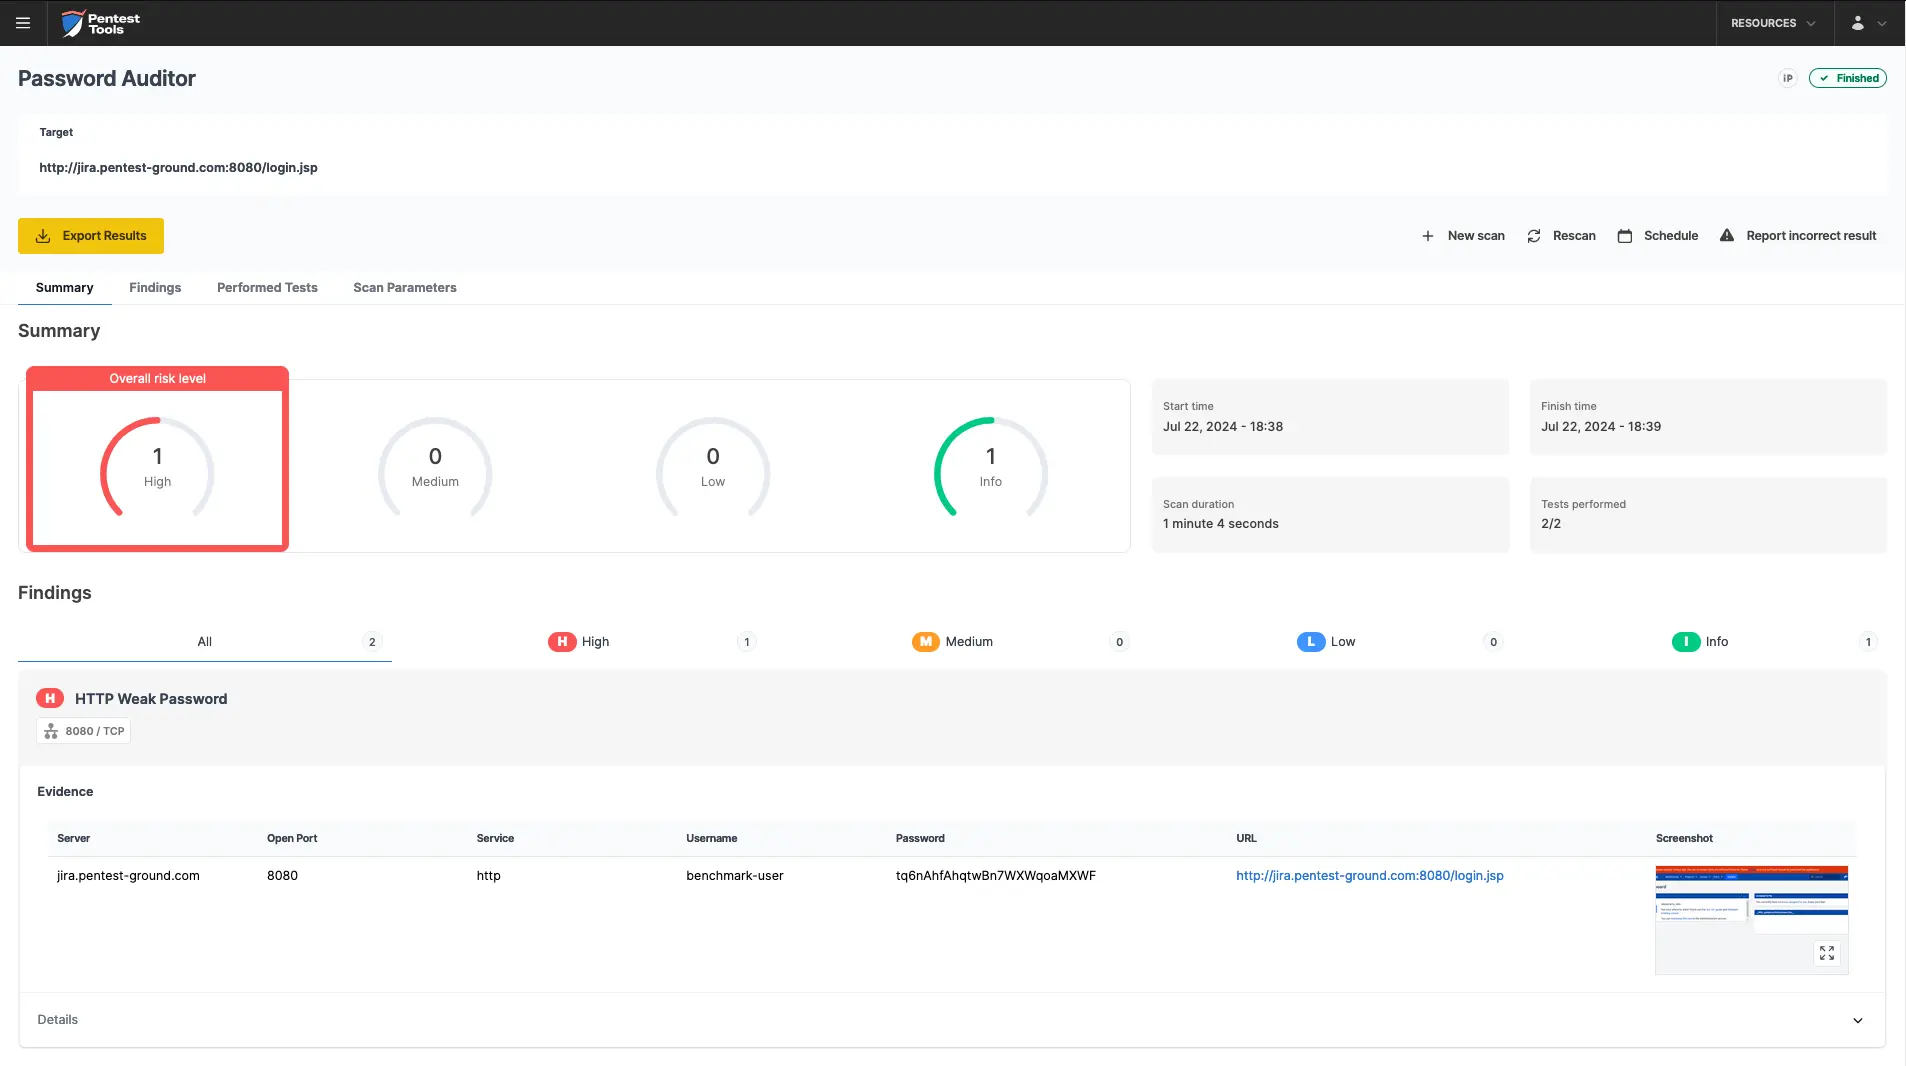Click the Low risk gauge
Screen dimensions: 1906x1066
[713, 468]
